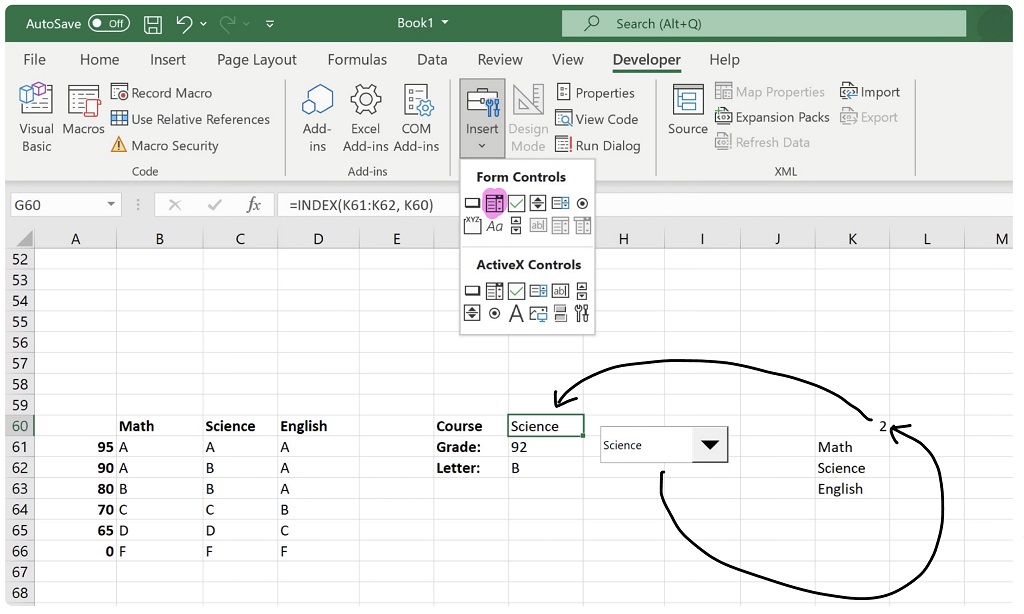Turn on the AutoSave toggle
The height and width of the screenshot is (614, 1024).
(x=108, y=23)
